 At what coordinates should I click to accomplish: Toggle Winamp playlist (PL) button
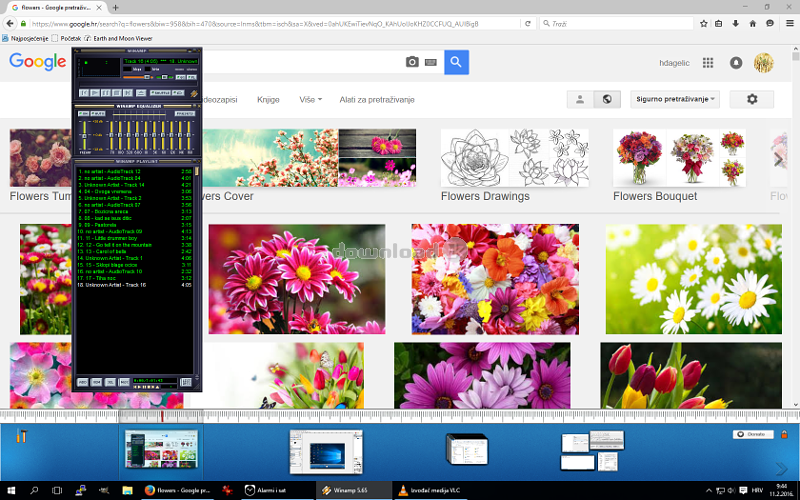click(192, 78)
